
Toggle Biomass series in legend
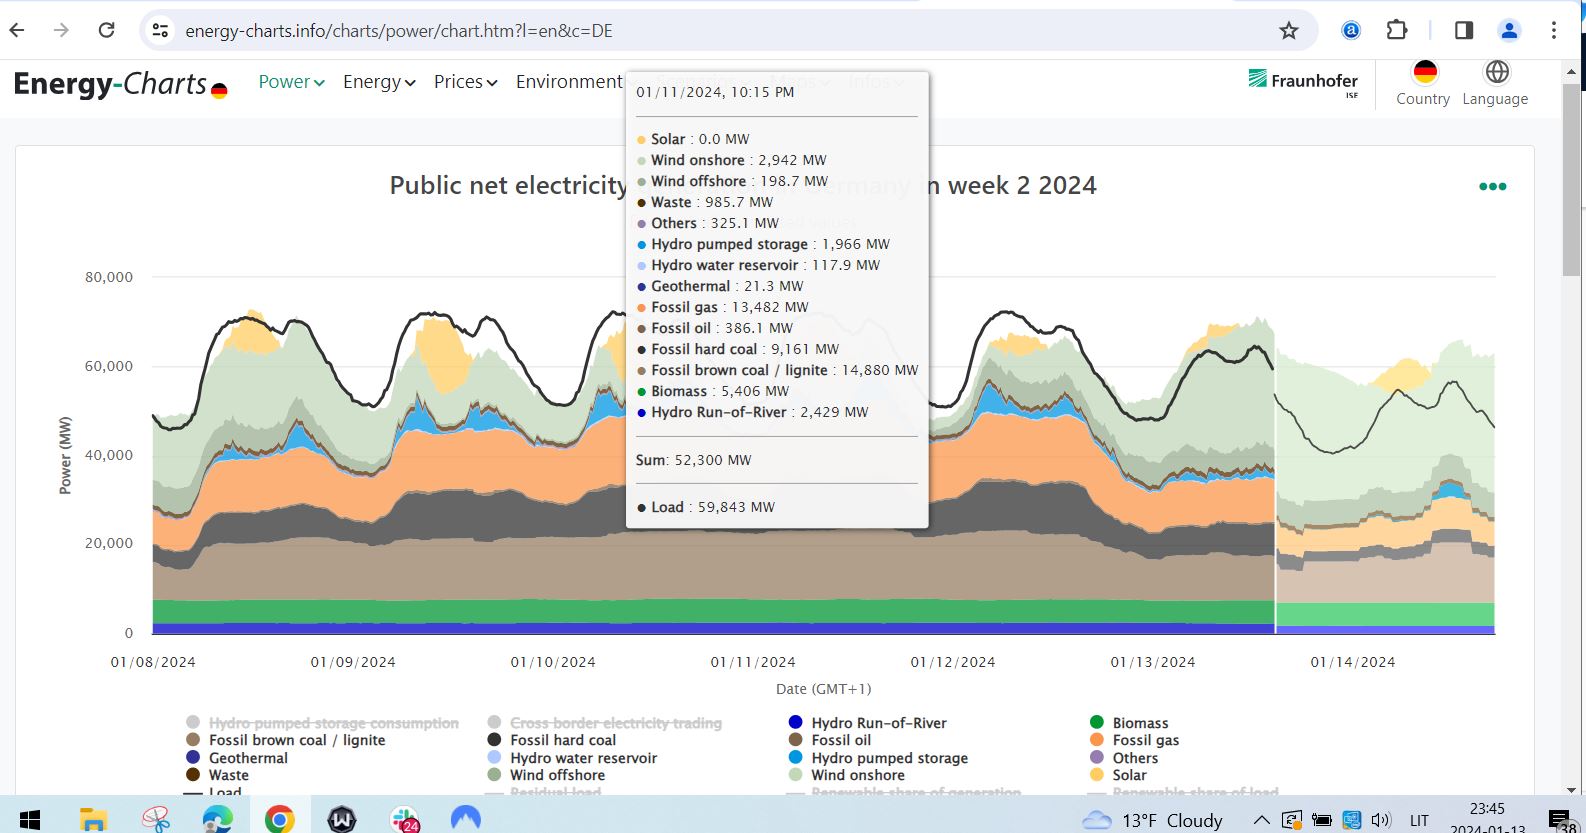point(1129,723)
